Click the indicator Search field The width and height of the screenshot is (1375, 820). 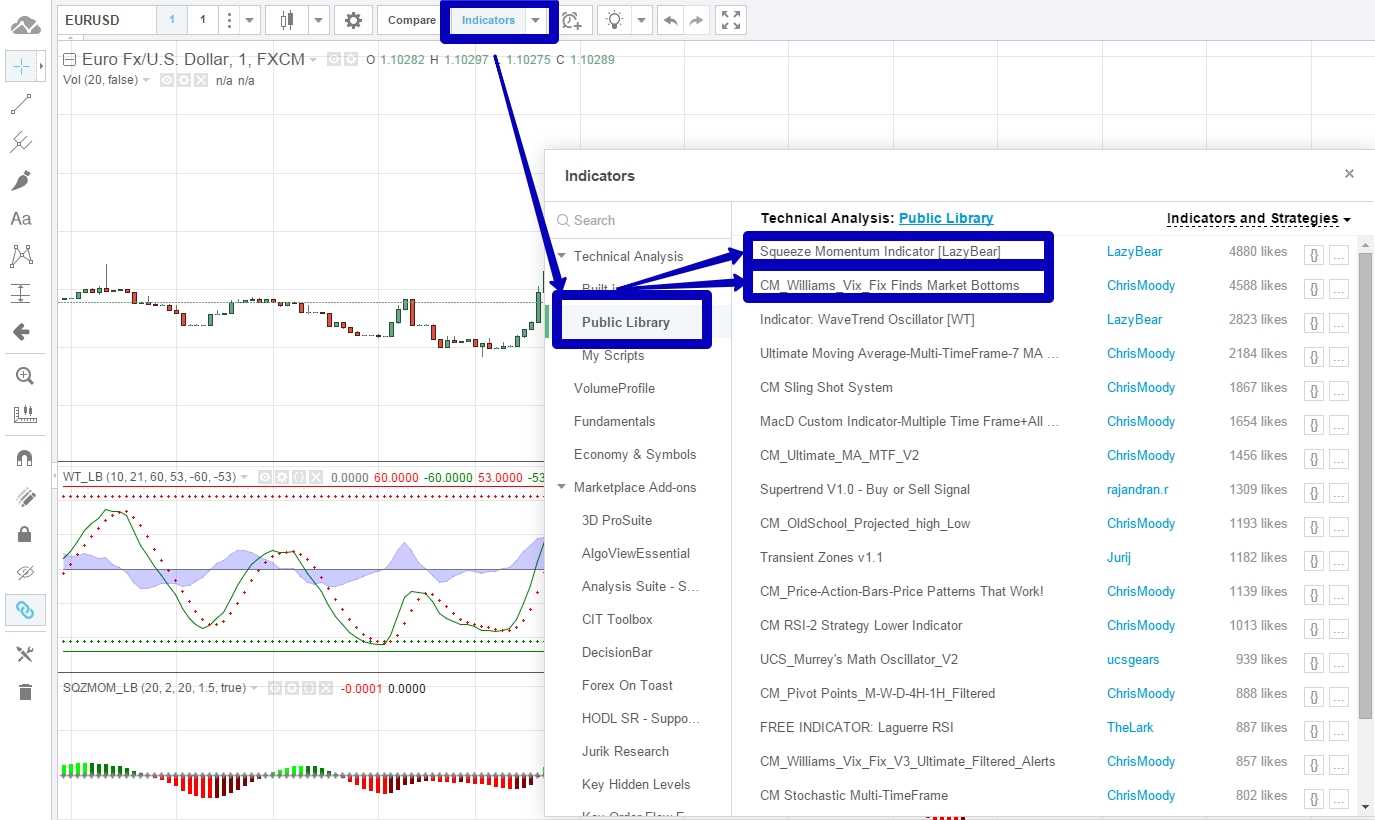pos(640,220)
